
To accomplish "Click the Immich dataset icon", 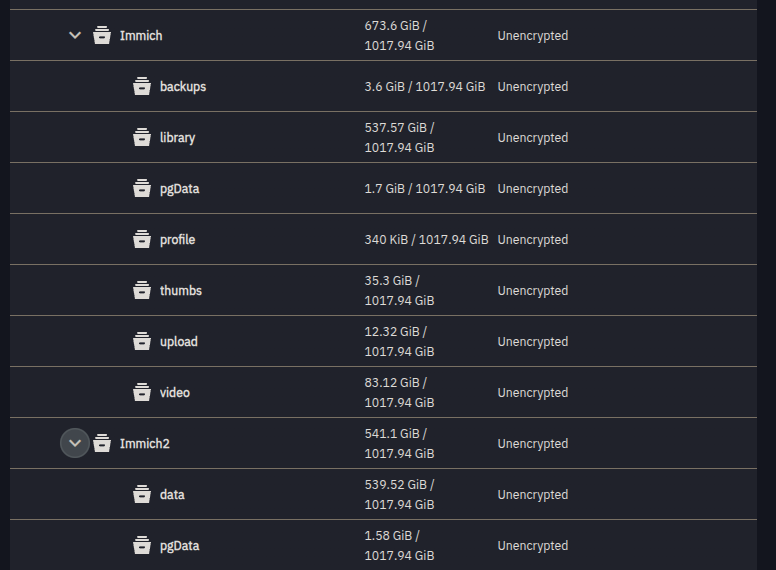I will 102,36.
